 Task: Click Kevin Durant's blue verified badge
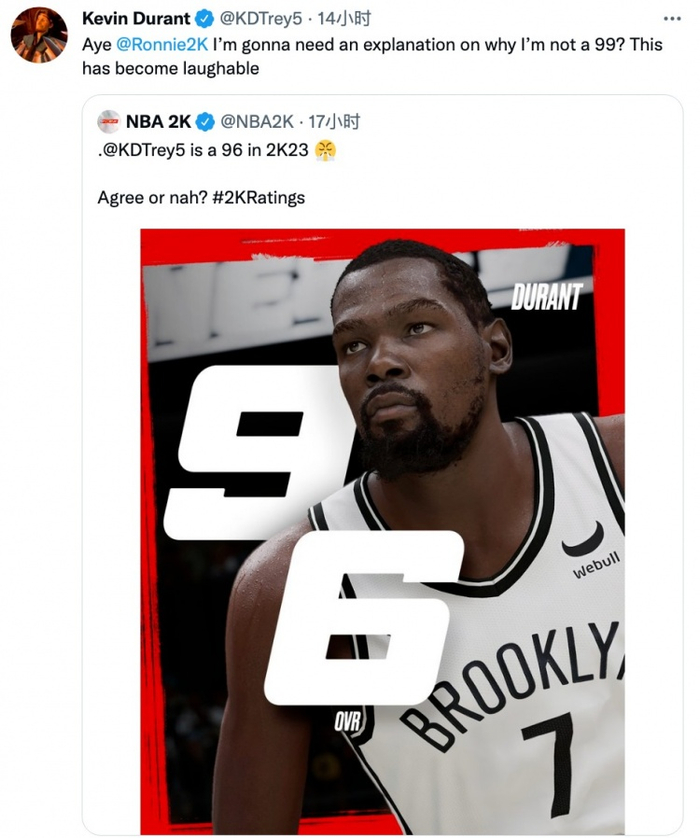coord(205,19)
